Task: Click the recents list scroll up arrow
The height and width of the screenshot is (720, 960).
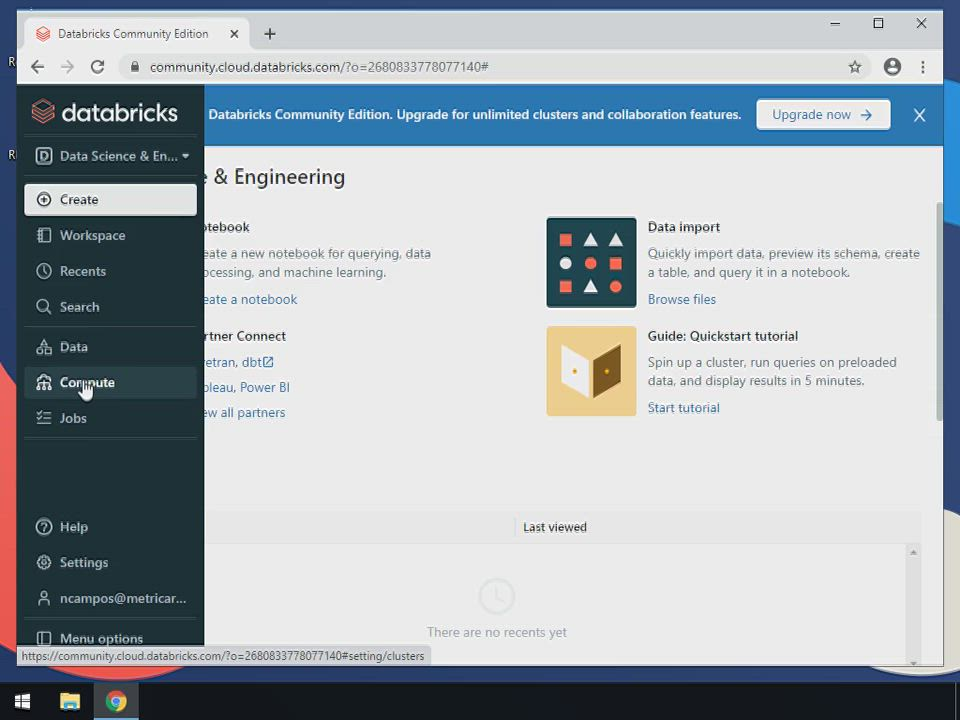Action: coord(913,552)
